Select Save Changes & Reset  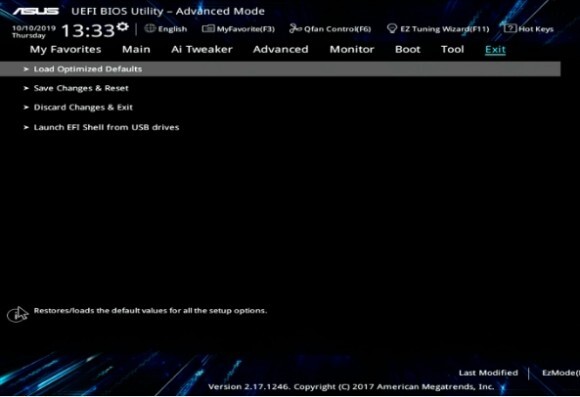pos(81,88)
